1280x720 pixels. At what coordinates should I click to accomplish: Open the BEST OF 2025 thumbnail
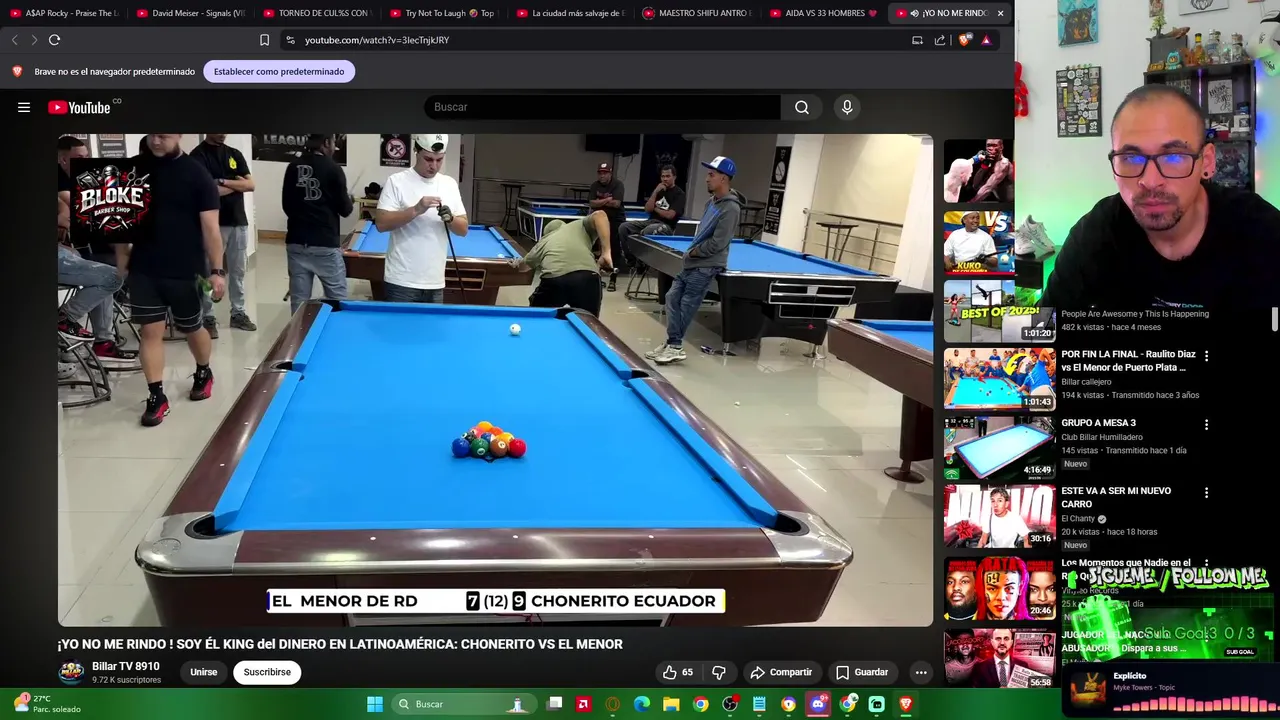click(999, 310)
